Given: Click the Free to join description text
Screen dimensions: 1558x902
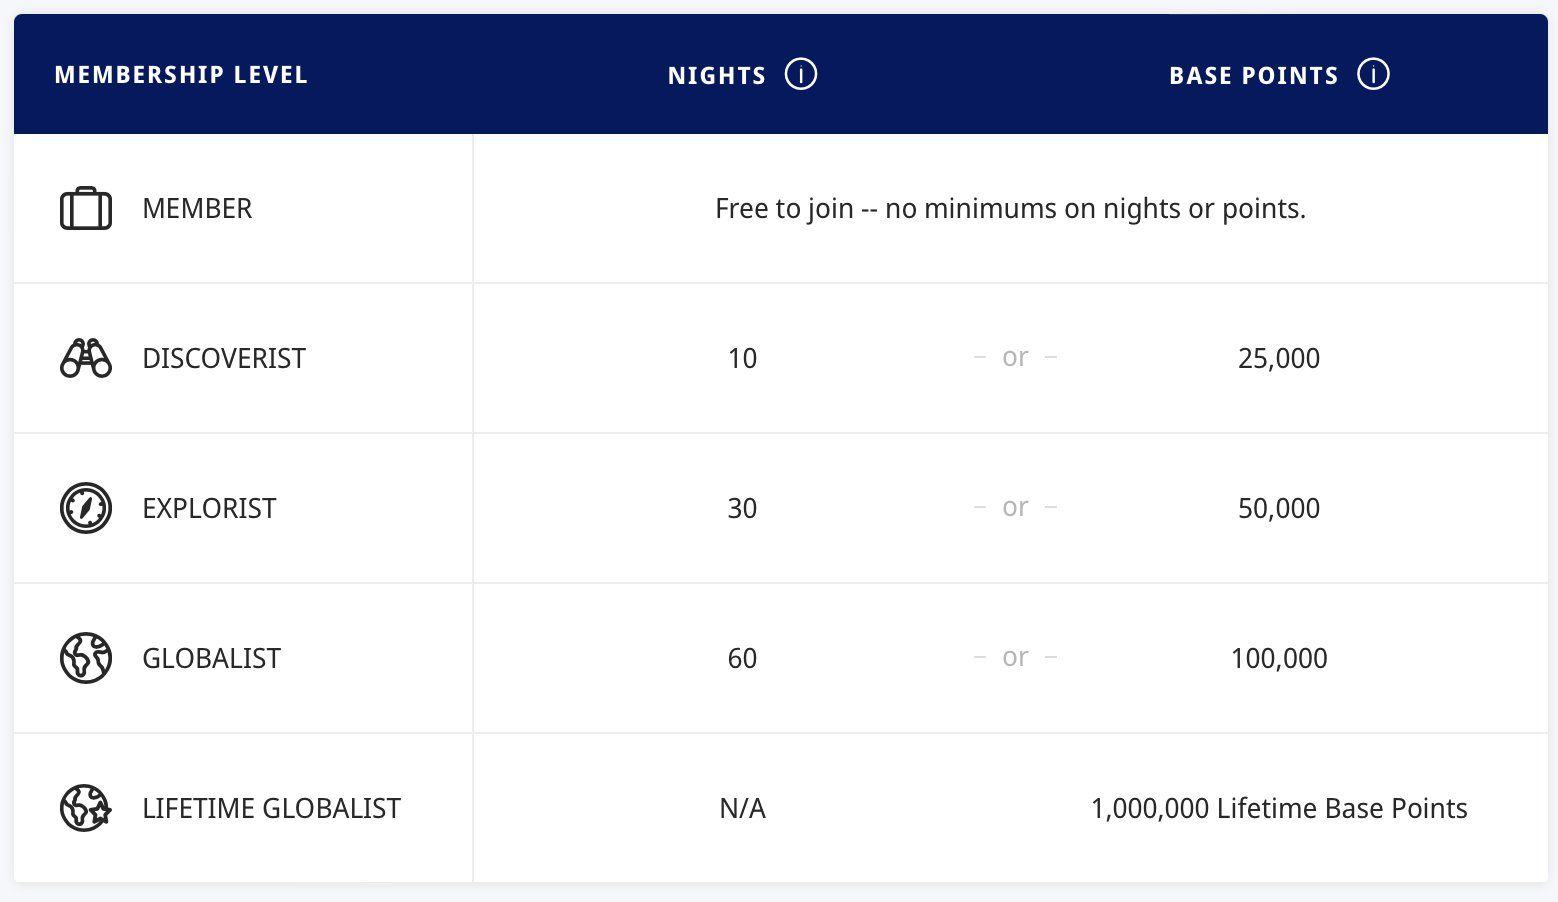Looking at the screenshot, I should (x=1010, y=208).
